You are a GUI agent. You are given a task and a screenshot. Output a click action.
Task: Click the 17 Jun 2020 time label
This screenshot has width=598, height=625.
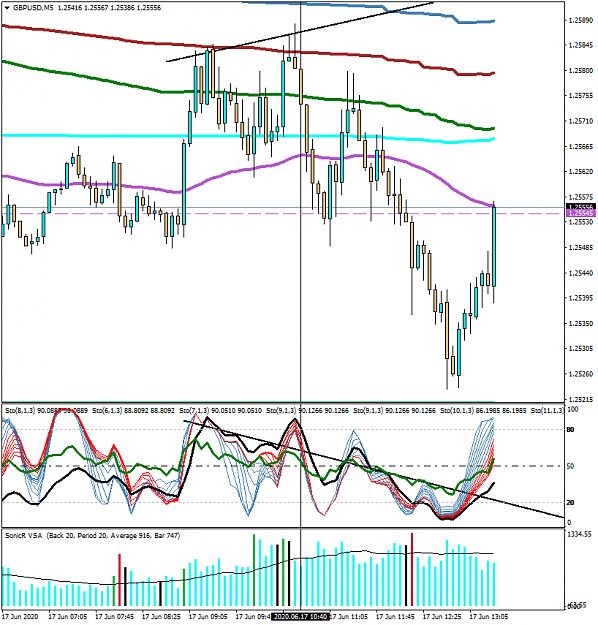(20, 617)
